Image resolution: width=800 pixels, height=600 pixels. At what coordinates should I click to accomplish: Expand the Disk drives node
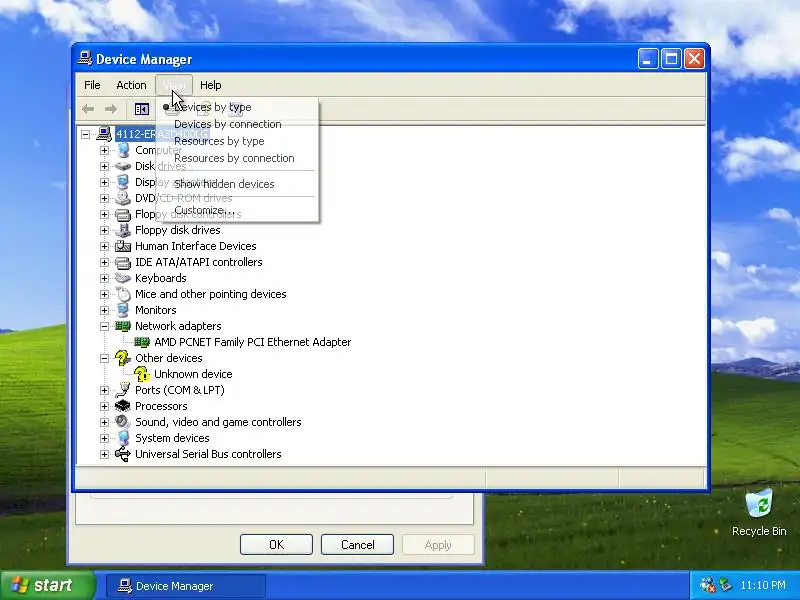click(105, 166)
